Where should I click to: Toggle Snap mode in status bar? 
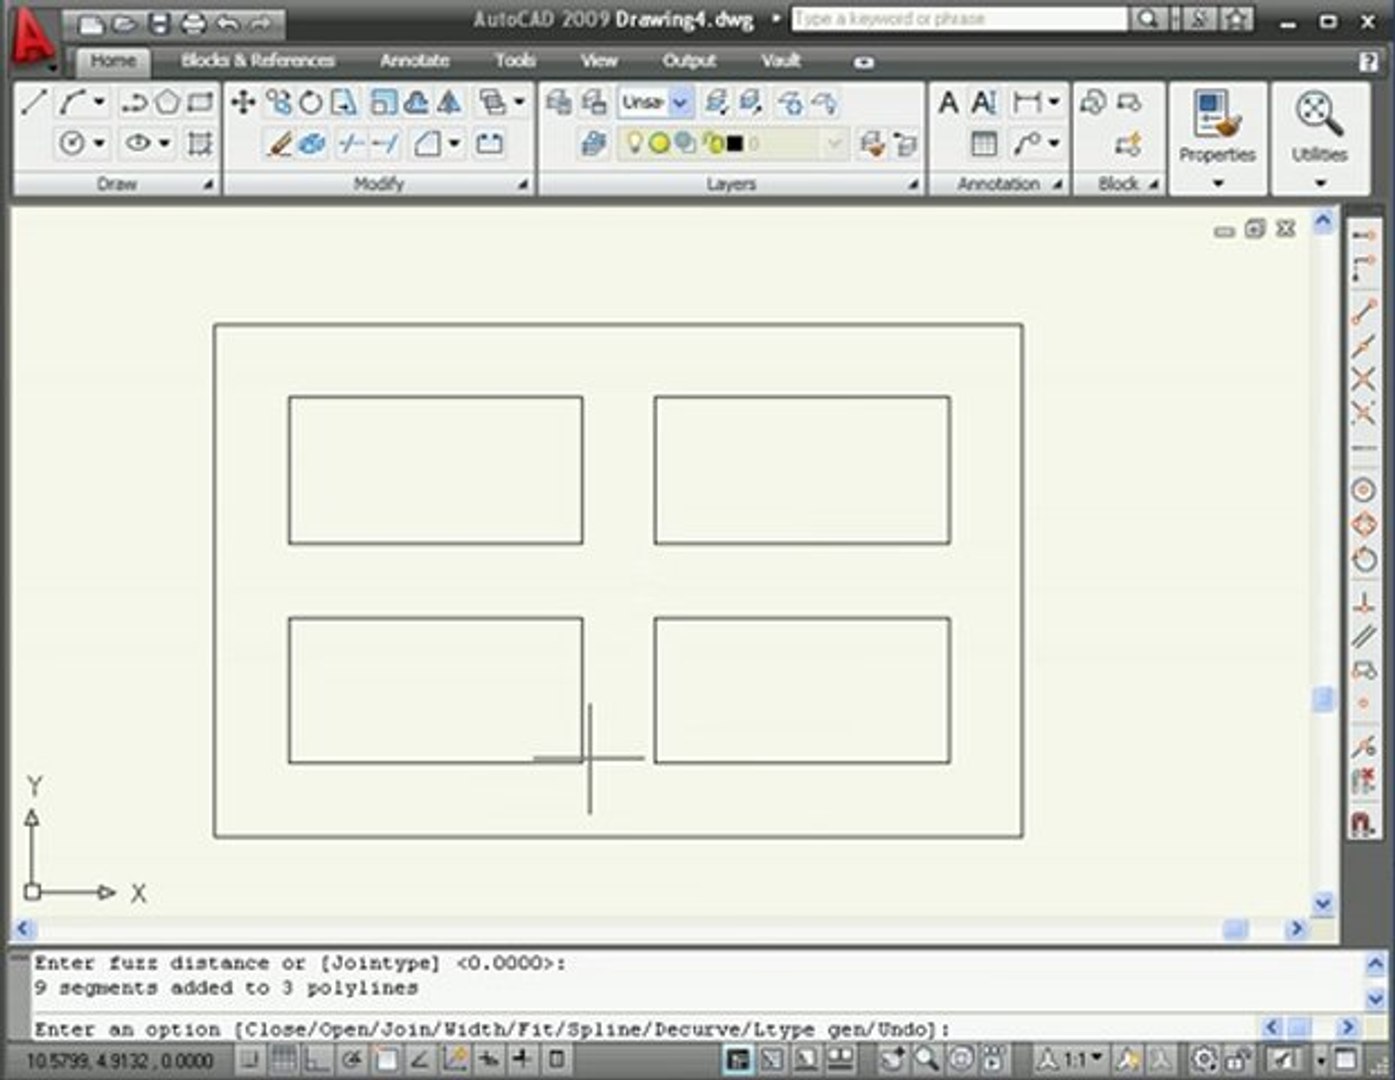(251, 1059)
